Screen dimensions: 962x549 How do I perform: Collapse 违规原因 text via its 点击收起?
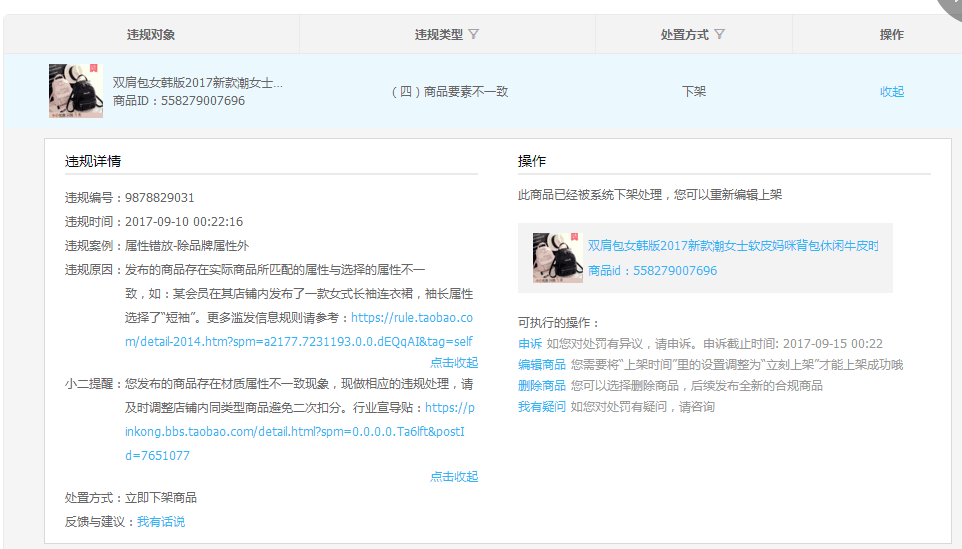point(454,362)
